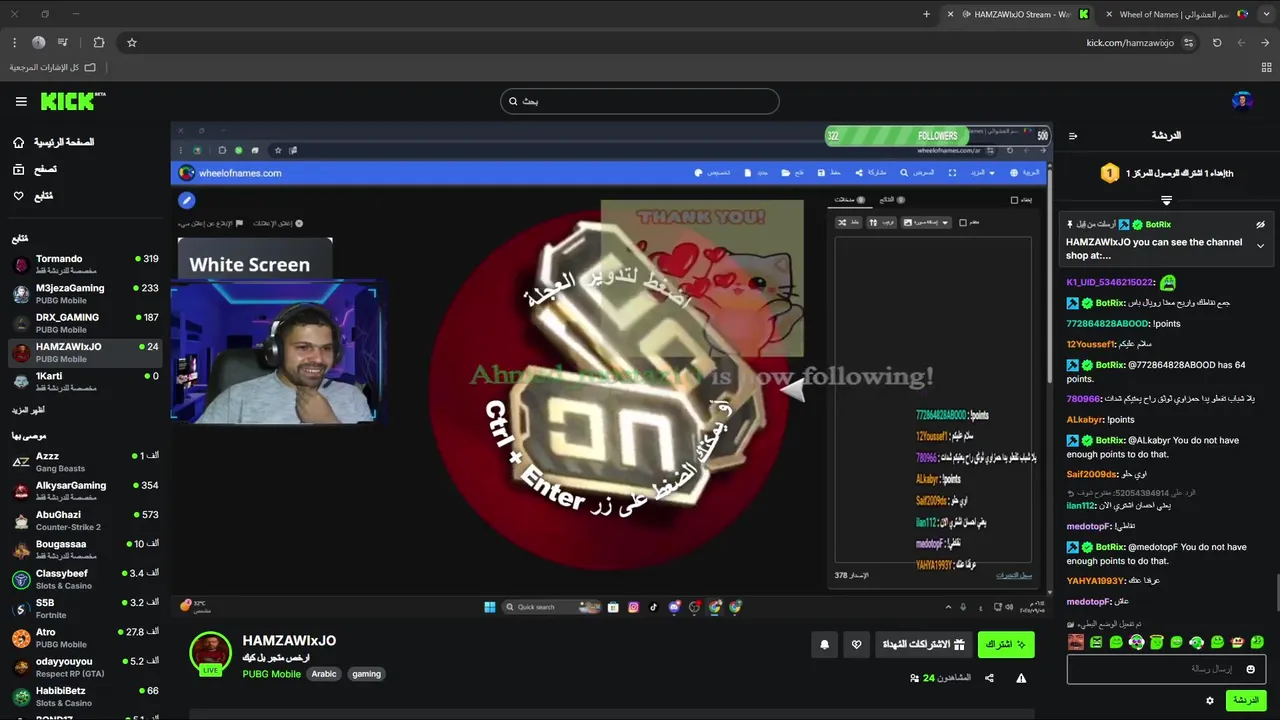Click the HAMZAWIxJO streamer avatar
Screen dimensions: 1280x720
210,653
